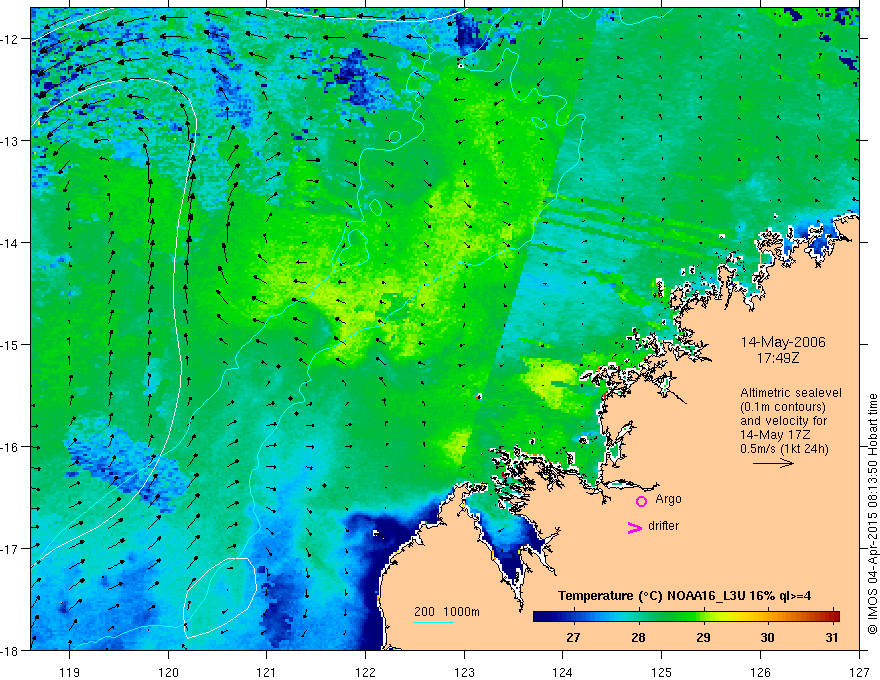
Task: Click the 'drifter' legend label
Action: (x=663, y=526)
